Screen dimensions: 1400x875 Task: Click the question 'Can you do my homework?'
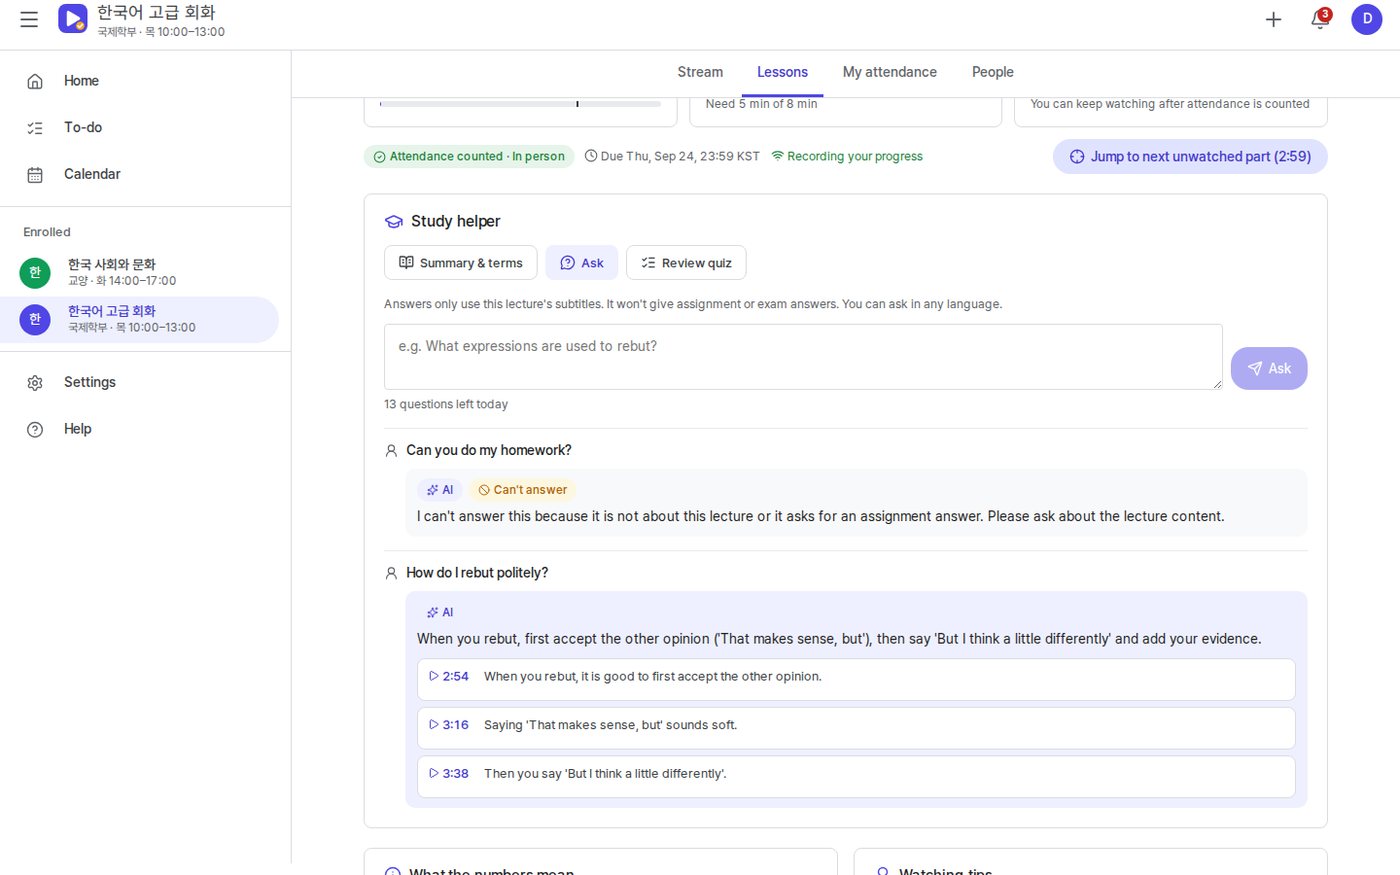coord(489,450)
